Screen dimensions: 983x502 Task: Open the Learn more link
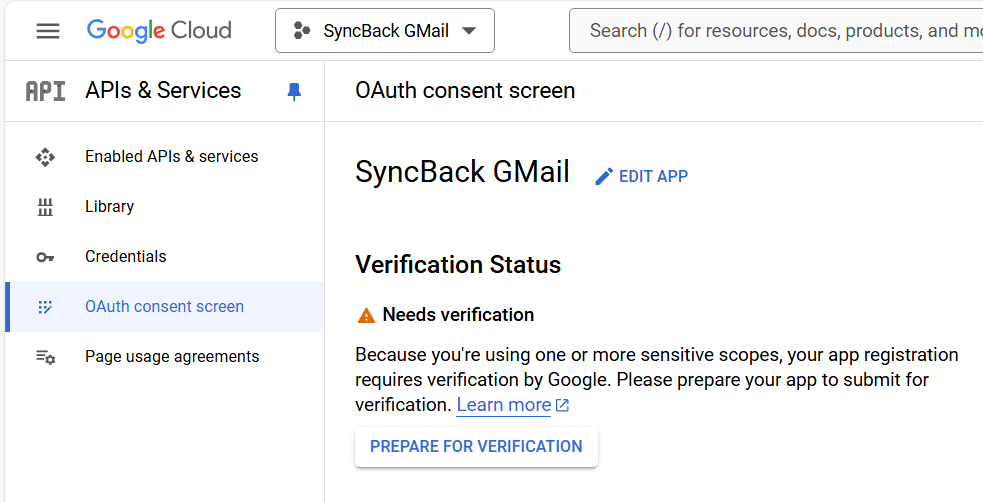tap(504, 405)
